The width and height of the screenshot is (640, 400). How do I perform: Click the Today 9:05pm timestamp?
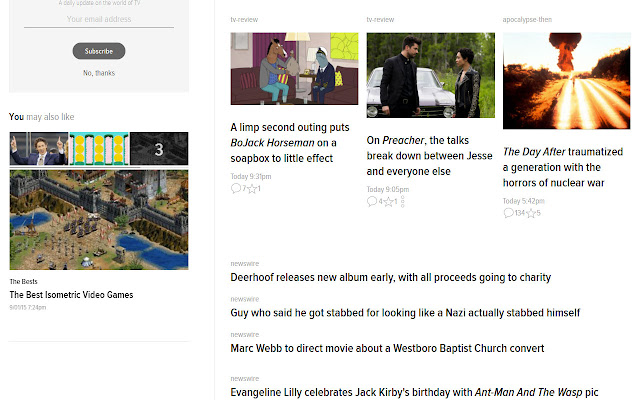coord(387,189)
